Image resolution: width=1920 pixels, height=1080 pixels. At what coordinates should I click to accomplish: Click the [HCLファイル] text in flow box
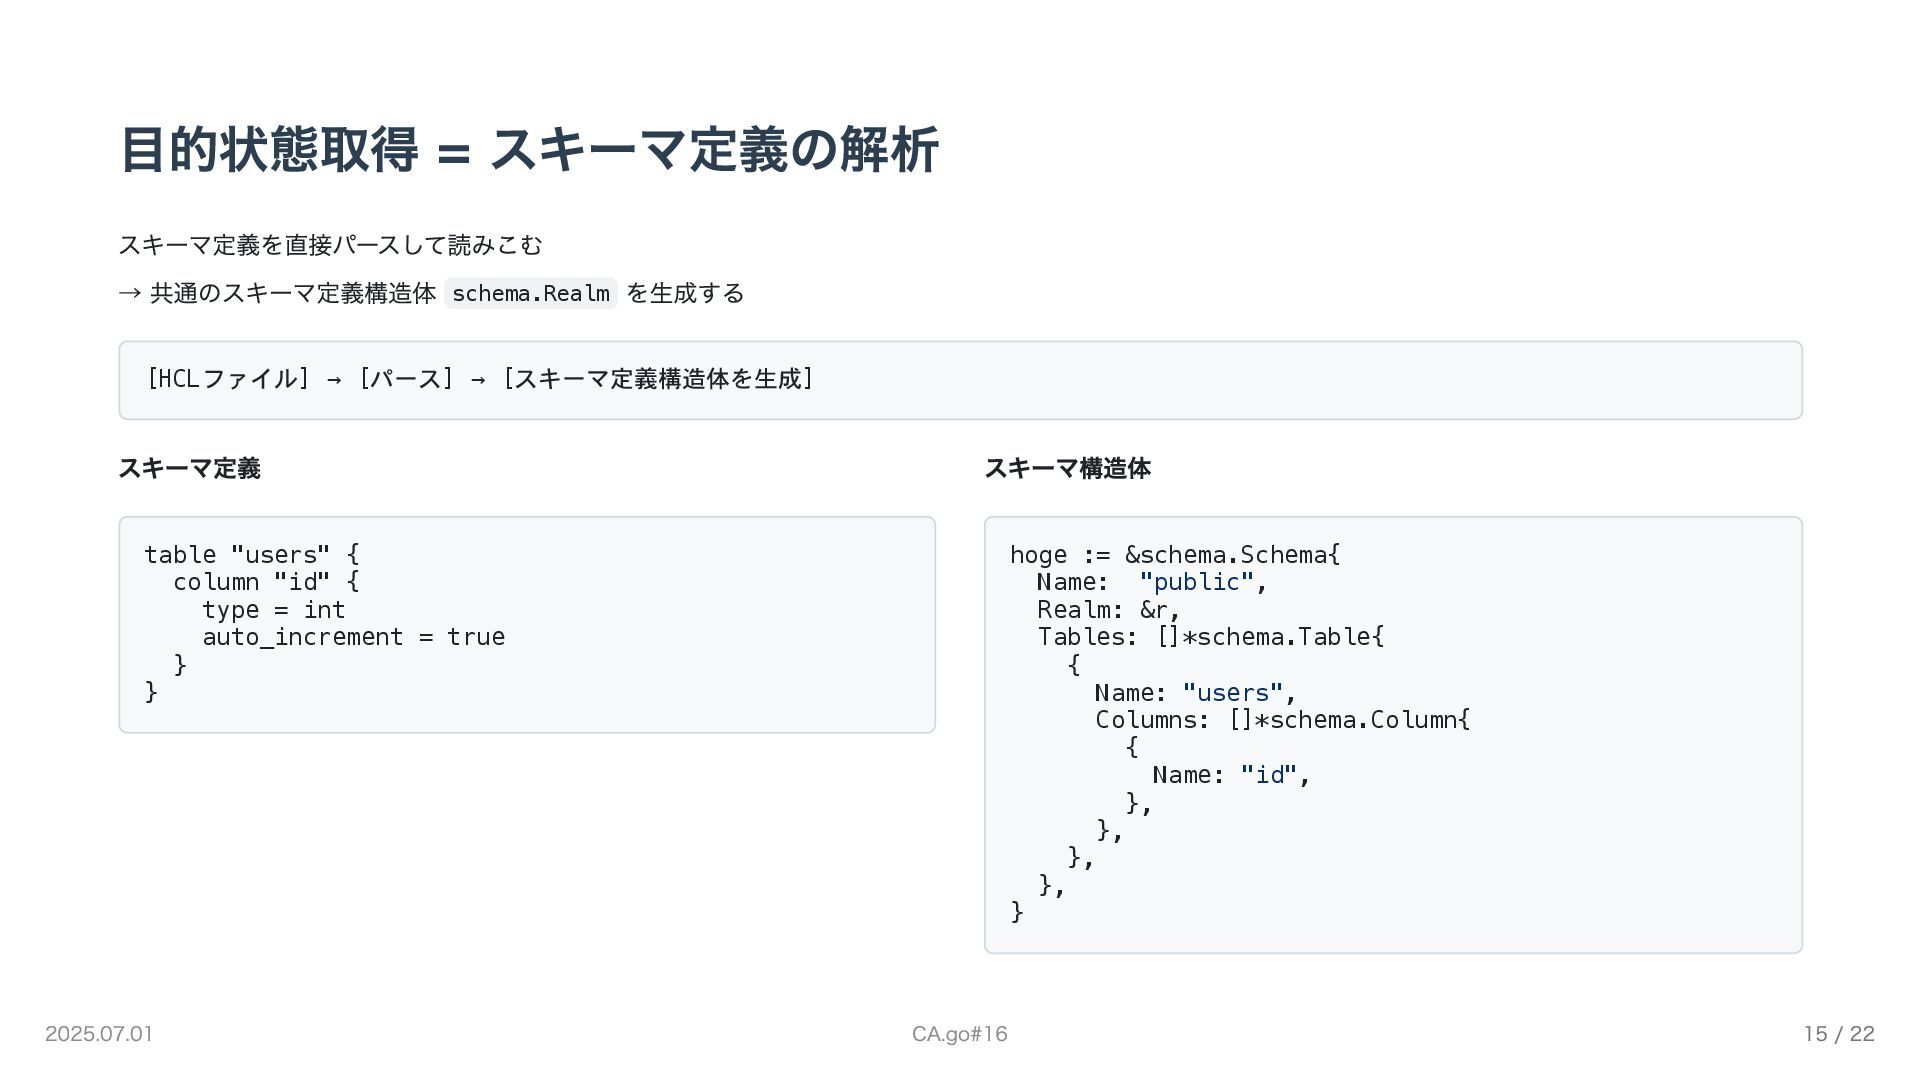pos(228,379)
